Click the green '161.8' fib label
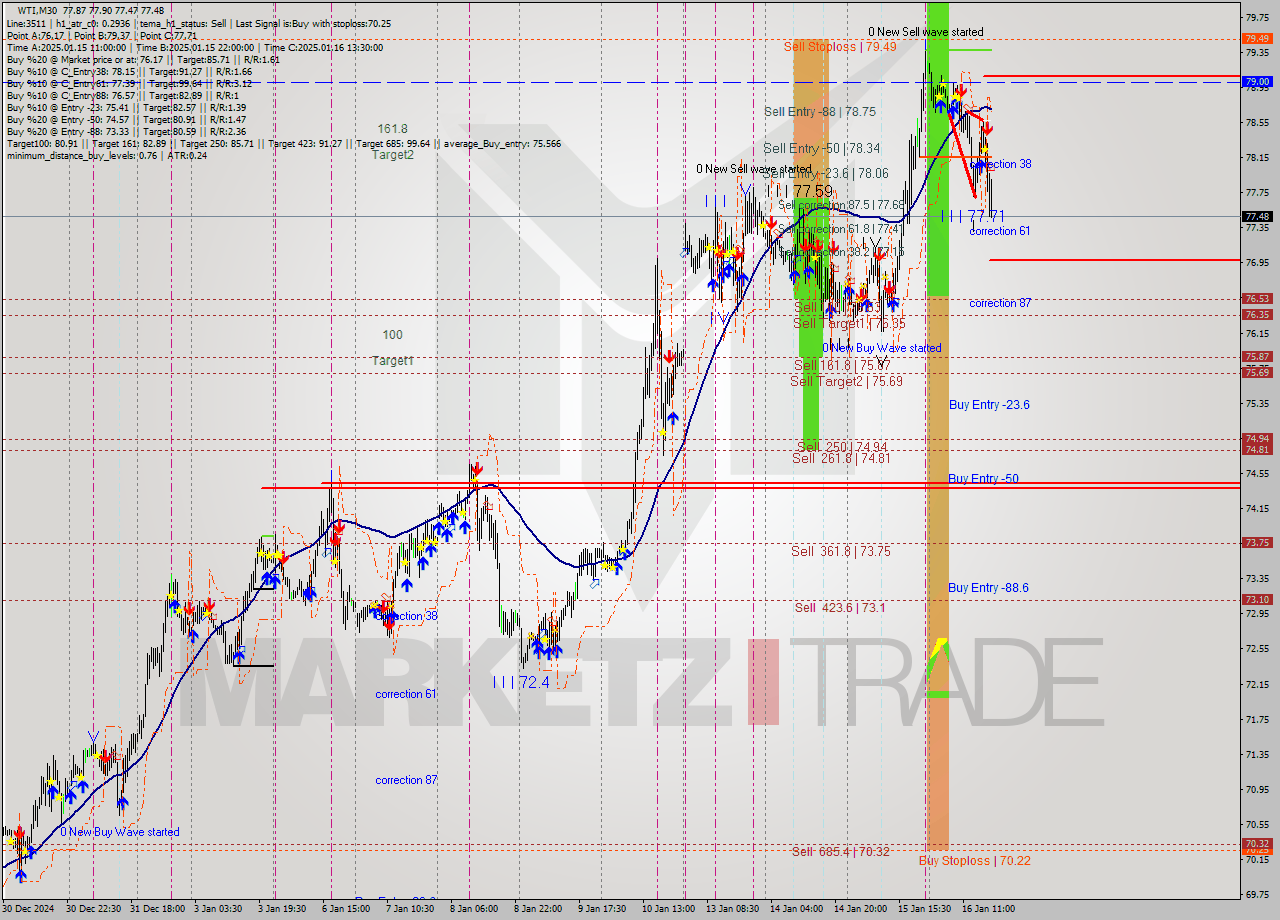This screenshot has width=1280, height=920. pyautogui.click(x=393, y=129)
